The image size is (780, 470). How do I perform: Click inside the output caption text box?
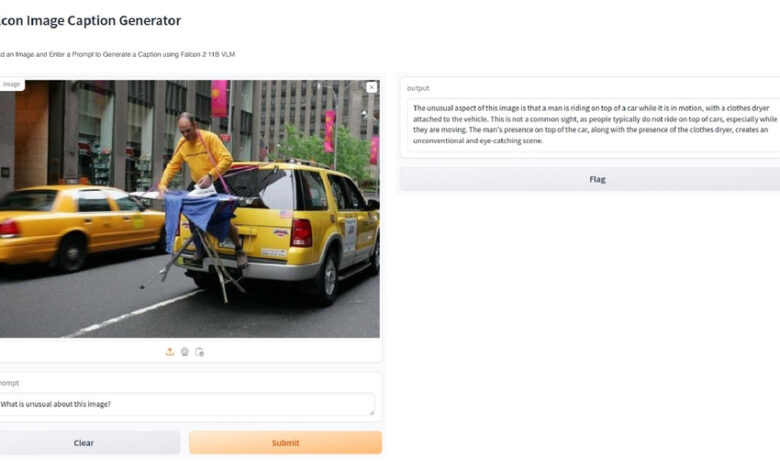594,124
